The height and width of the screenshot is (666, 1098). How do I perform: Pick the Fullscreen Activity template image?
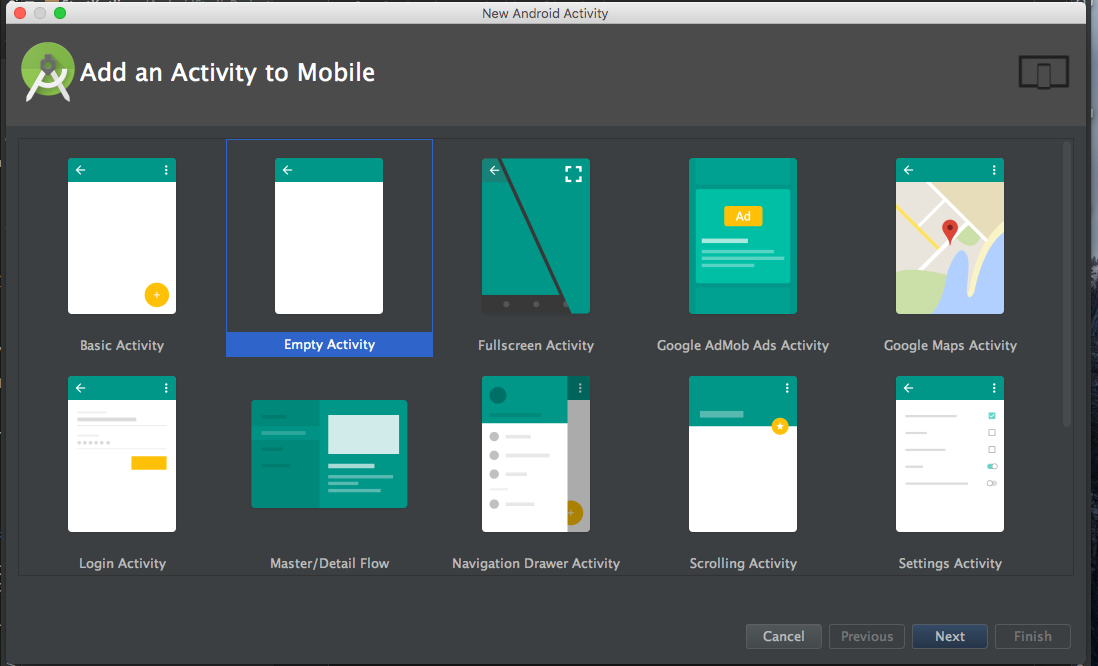point(536,236)
